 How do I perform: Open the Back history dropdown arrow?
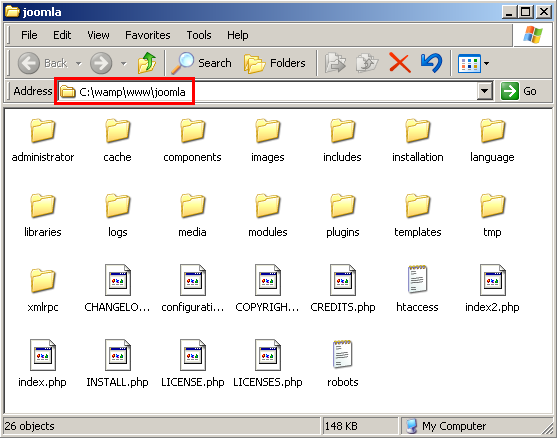tap(79, 64)
